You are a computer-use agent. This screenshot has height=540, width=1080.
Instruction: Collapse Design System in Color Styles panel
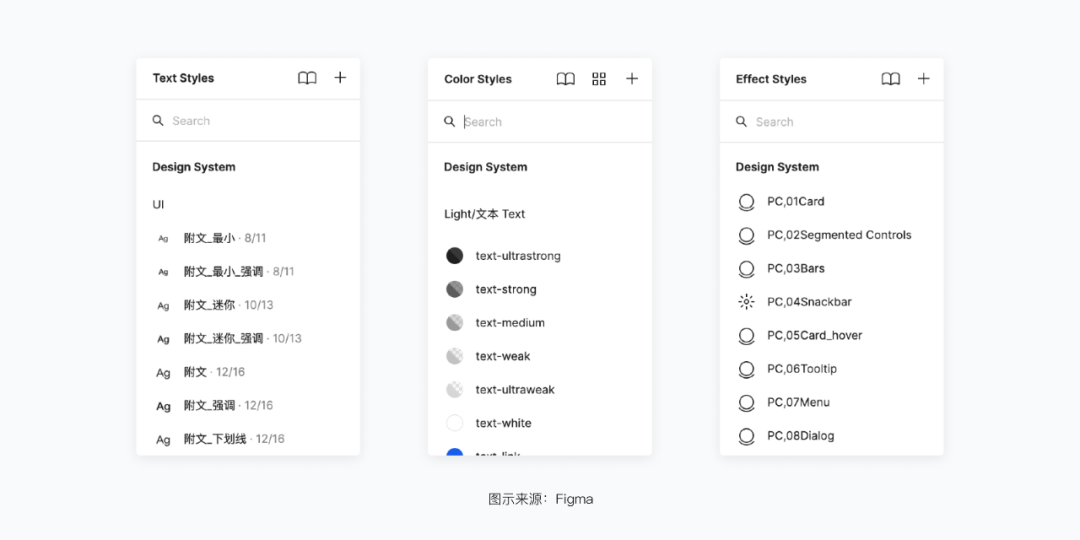[x=486, y=167]
